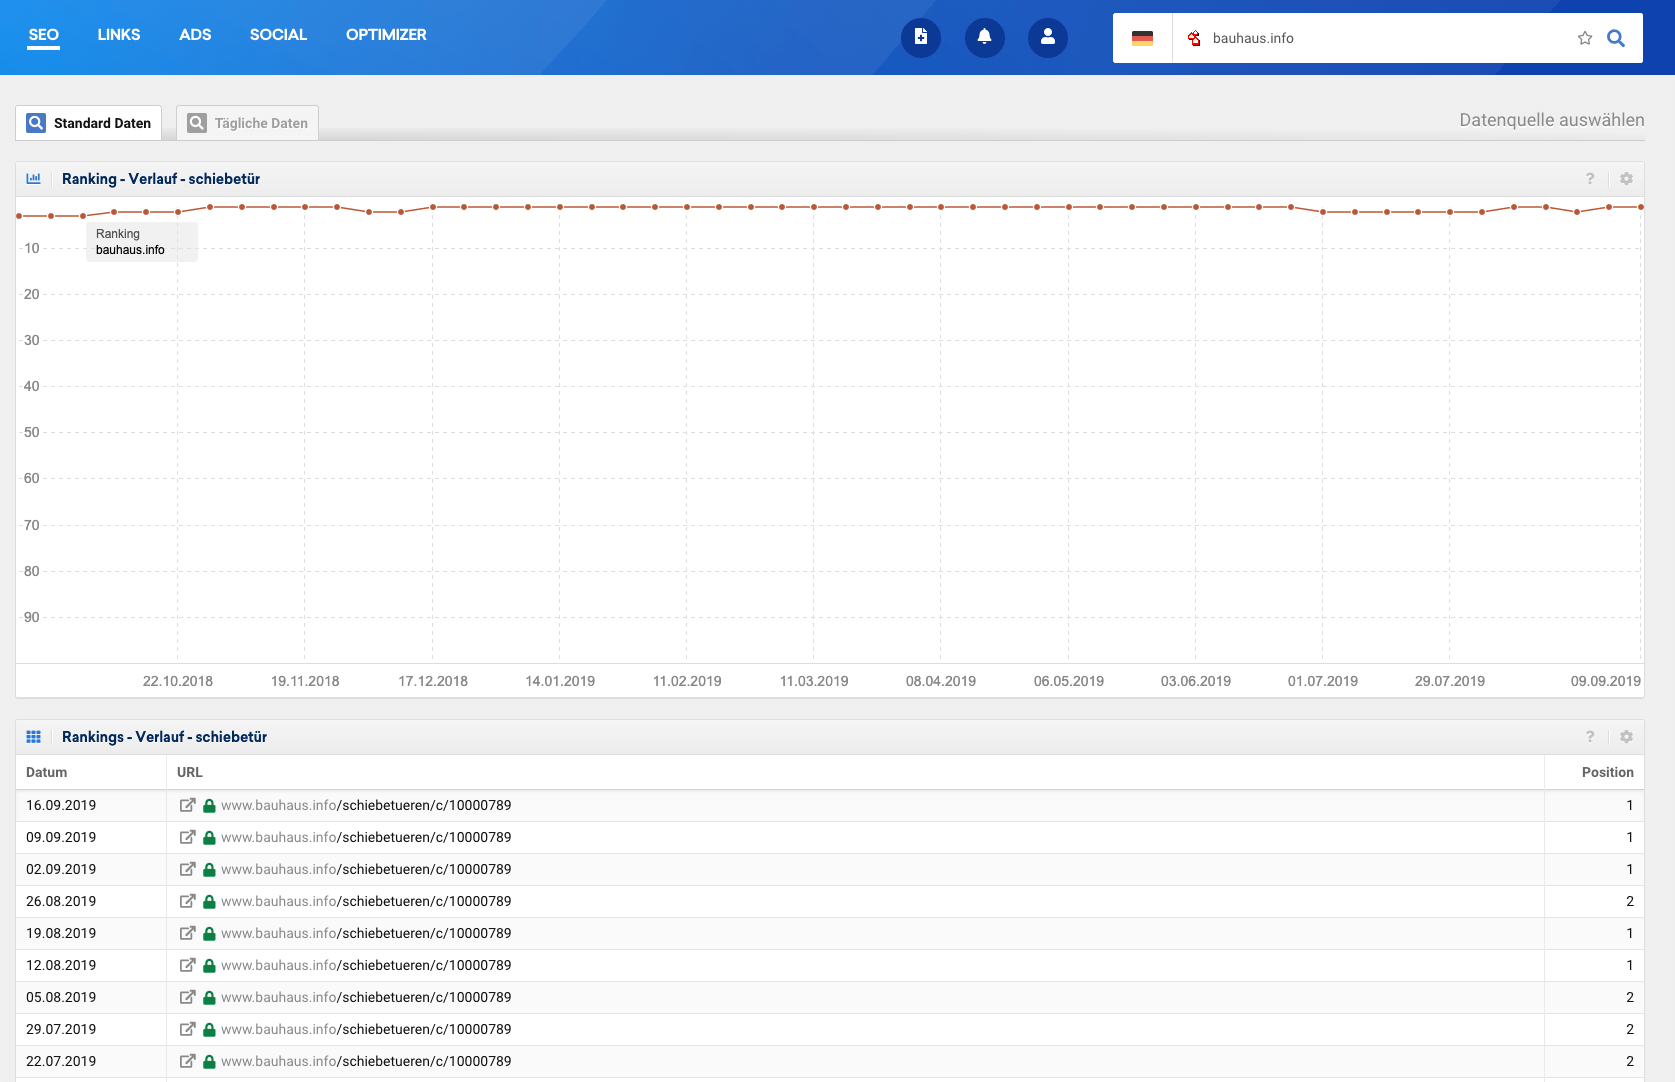The width and height of the screenshot is (1675, 1082).
Task: Open the LINKS navigation tab
Action: coord(119,35)
